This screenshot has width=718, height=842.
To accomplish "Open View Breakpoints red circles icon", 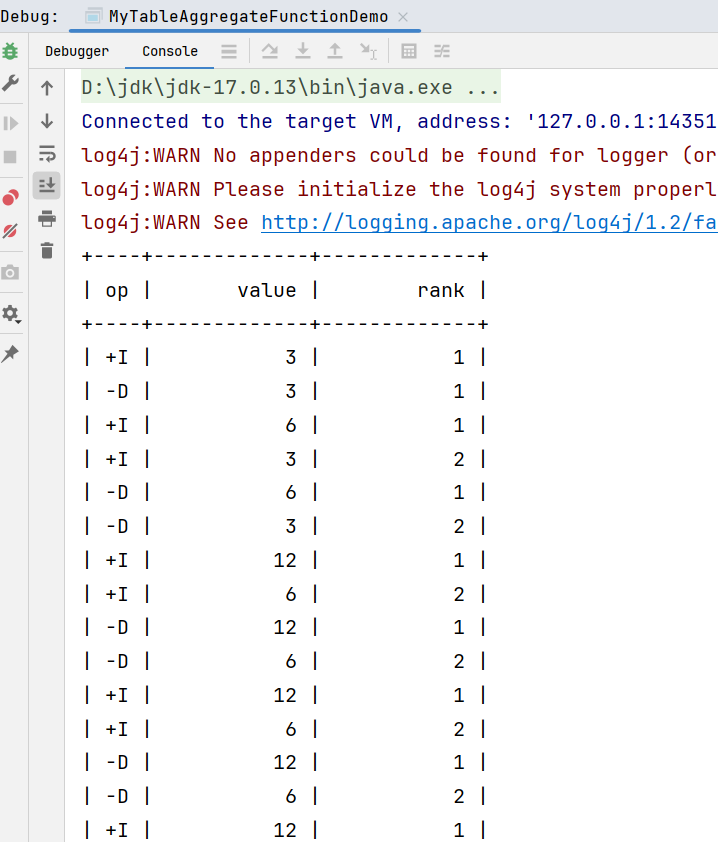I will (x=10, y=198).
